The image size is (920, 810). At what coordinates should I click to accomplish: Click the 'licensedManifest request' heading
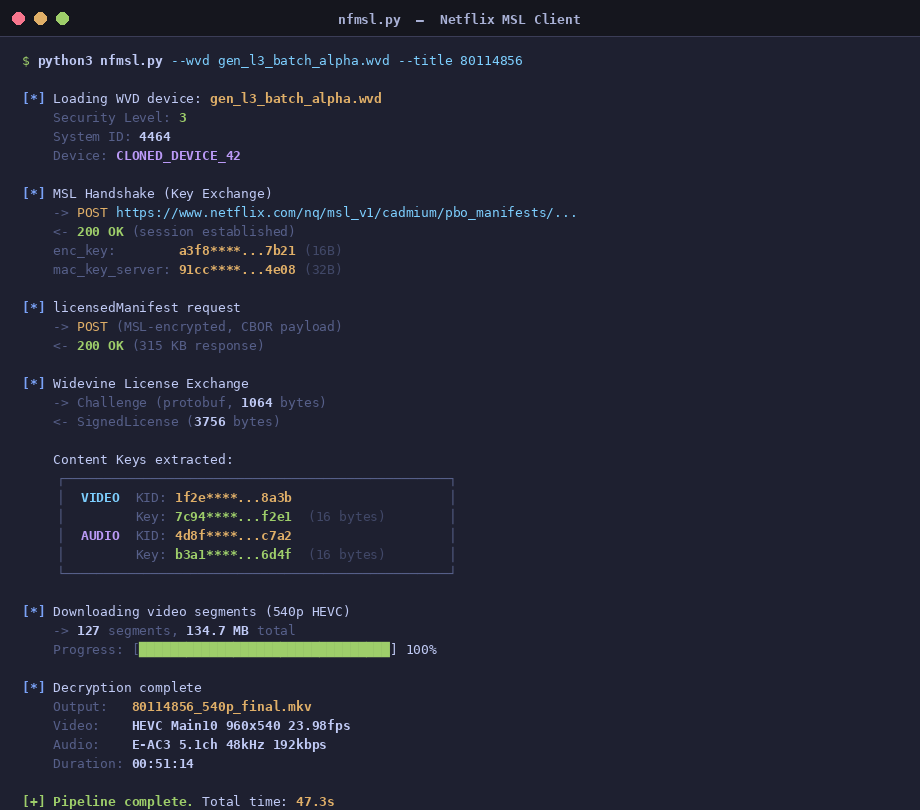(147, 308)
